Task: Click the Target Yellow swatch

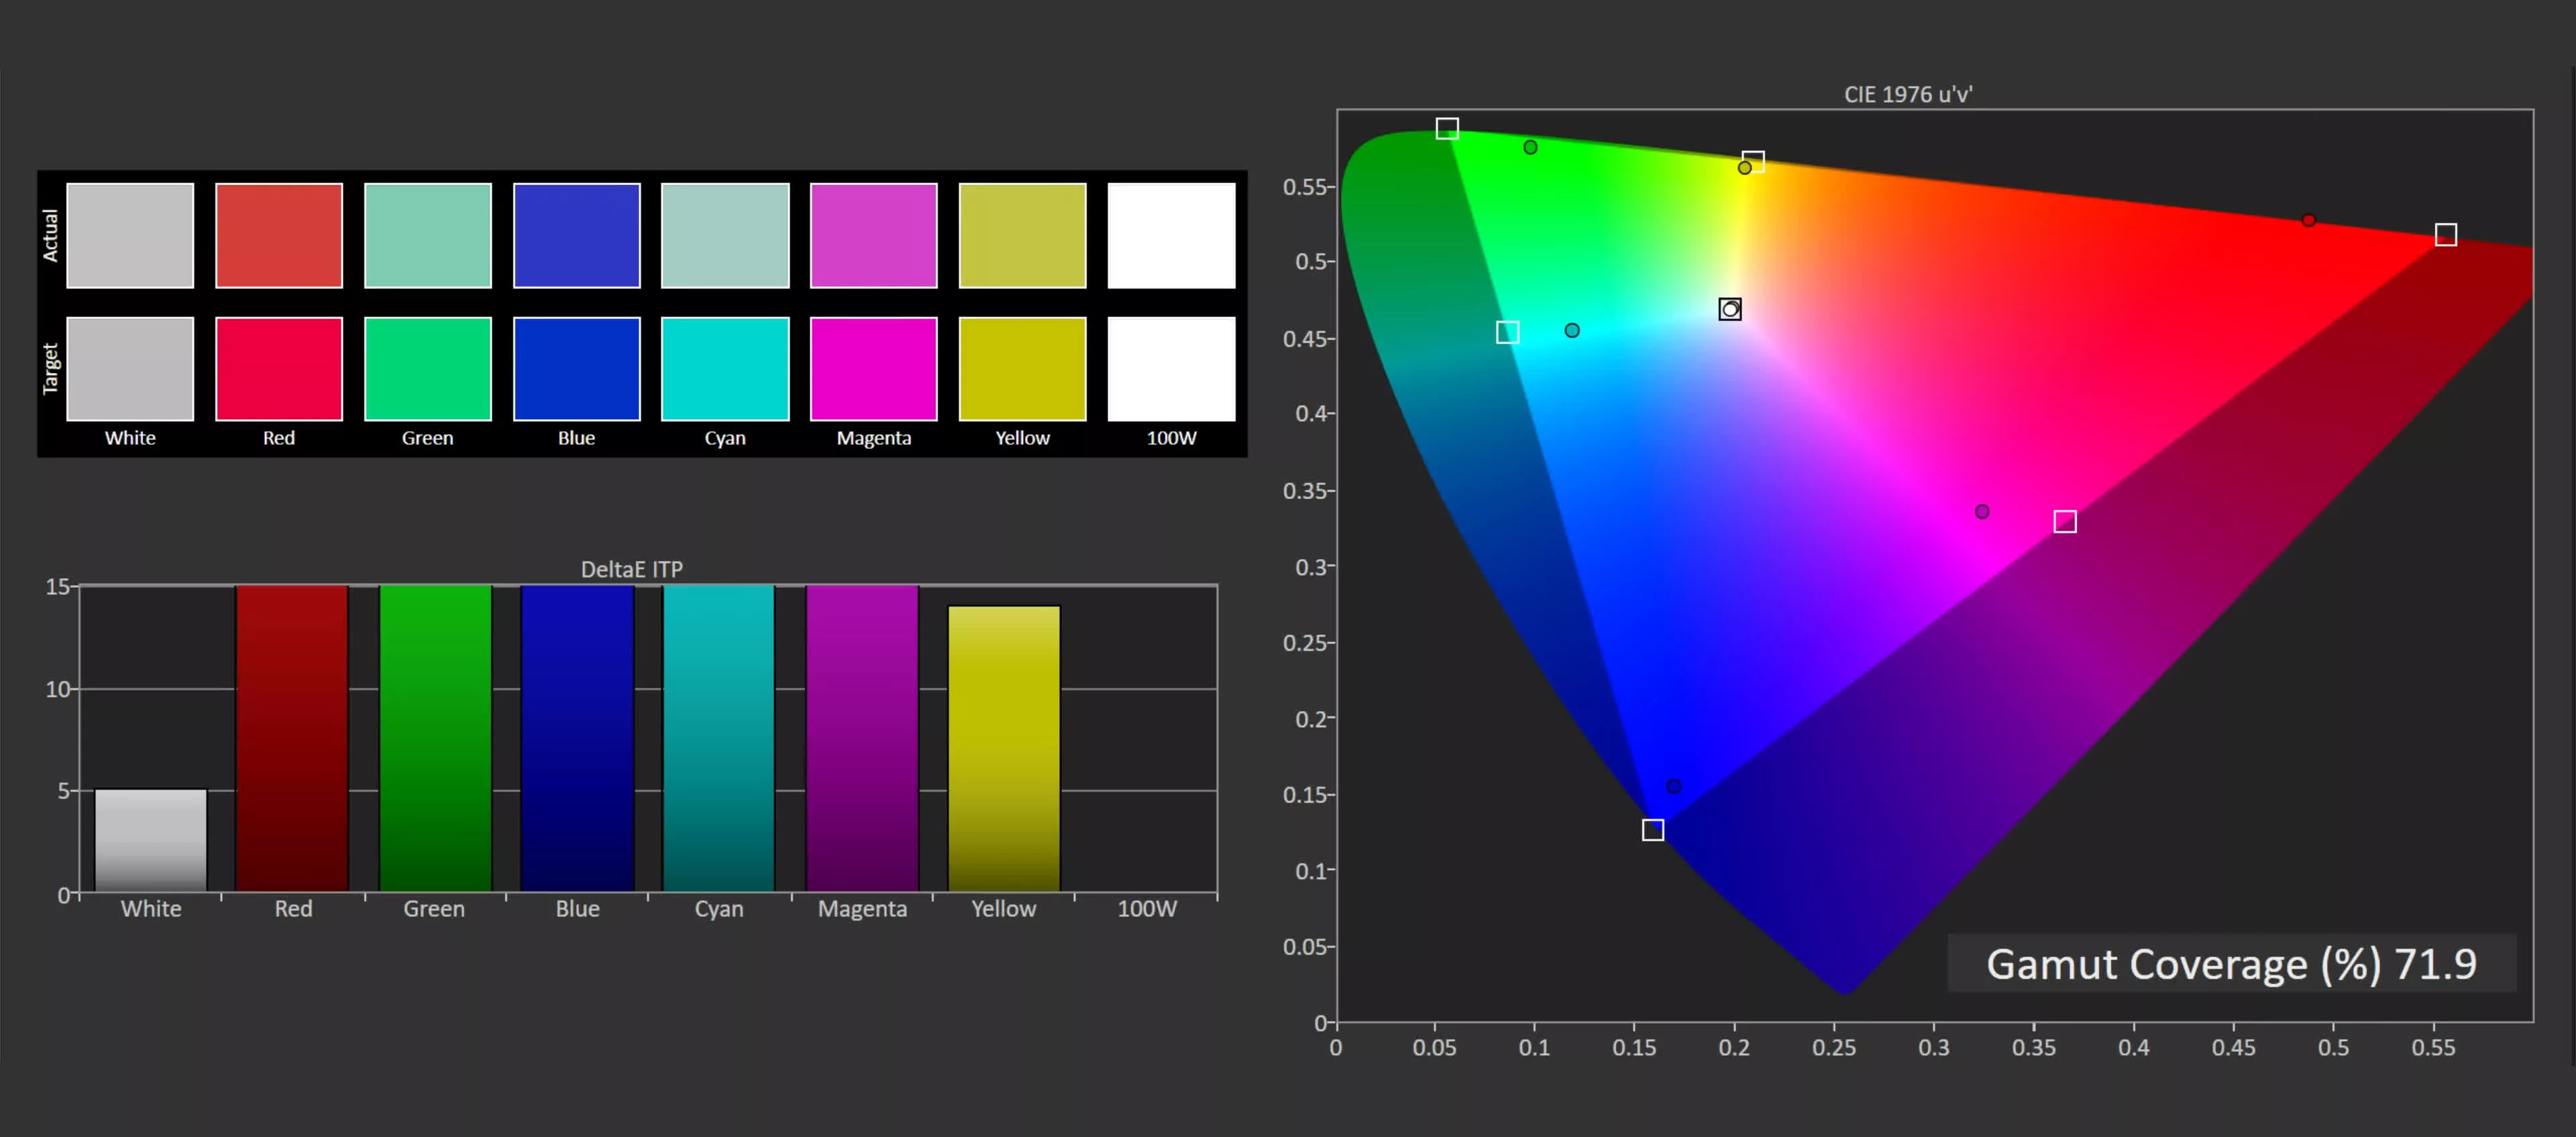Action: pos(1022,369)
